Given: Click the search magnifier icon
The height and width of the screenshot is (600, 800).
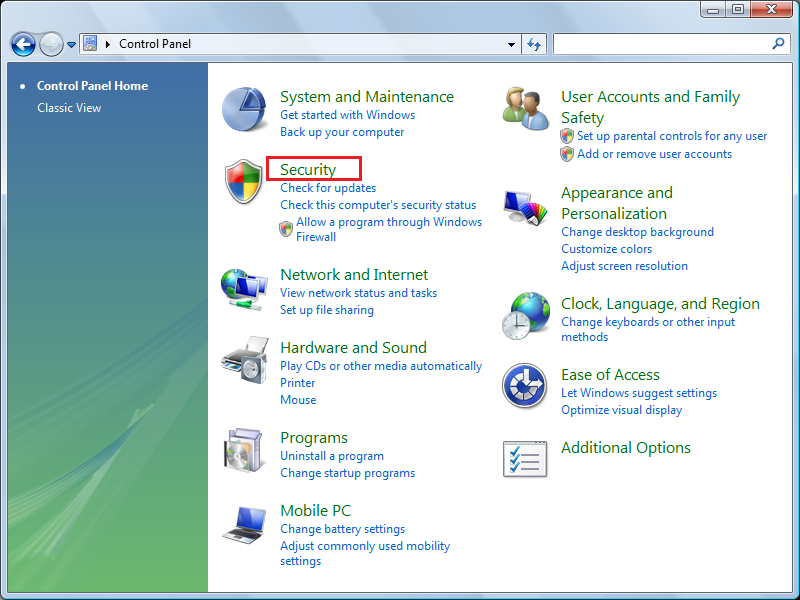Looking at the screenshot, I should [x=779, y=44].
